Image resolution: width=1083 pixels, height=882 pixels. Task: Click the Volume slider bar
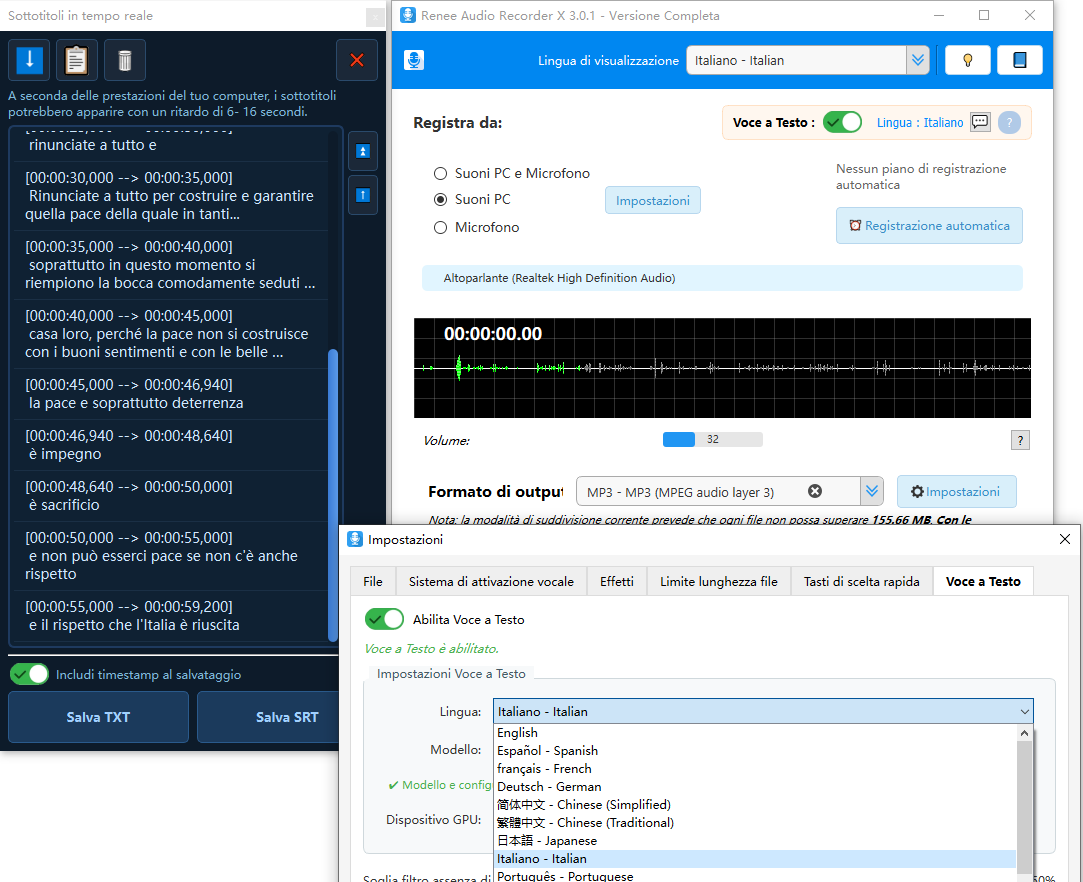[713, 439]
